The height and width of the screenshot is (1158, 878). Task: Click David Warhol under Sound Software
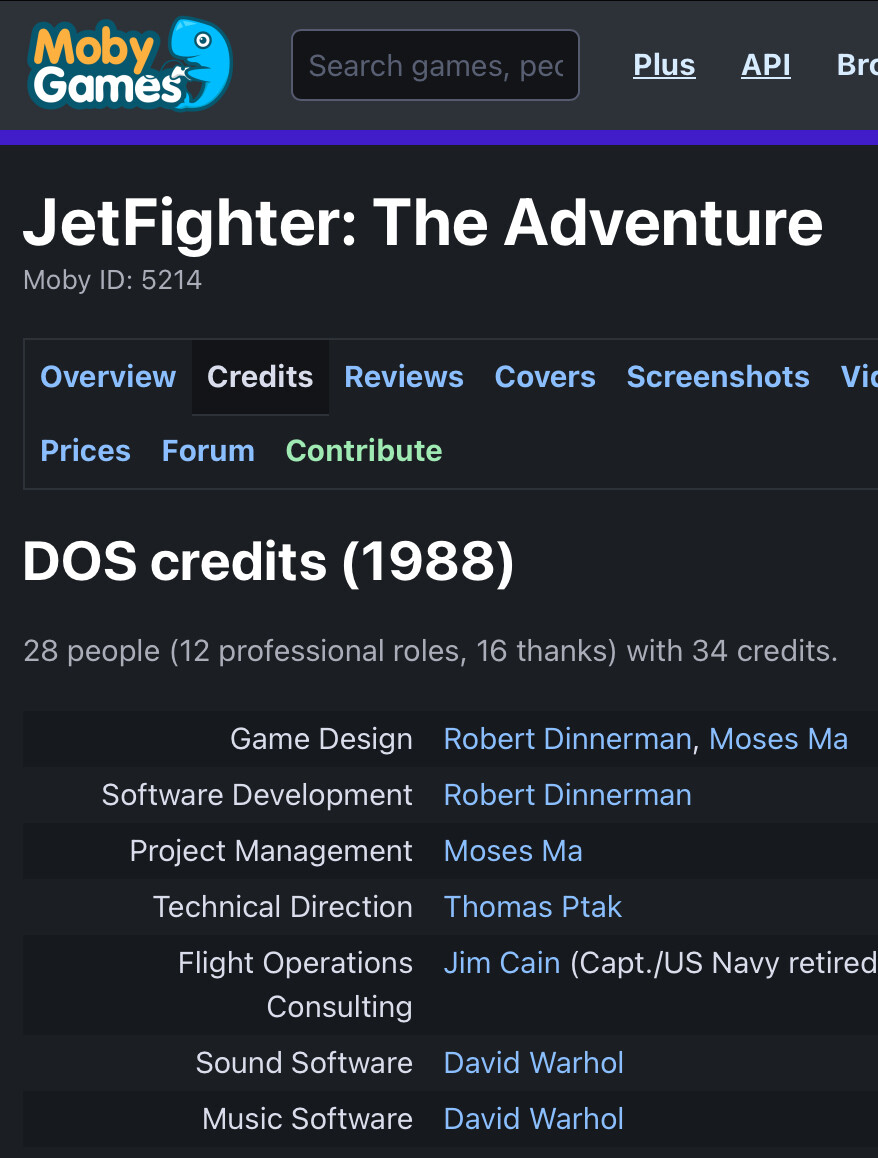[533, 1063]
